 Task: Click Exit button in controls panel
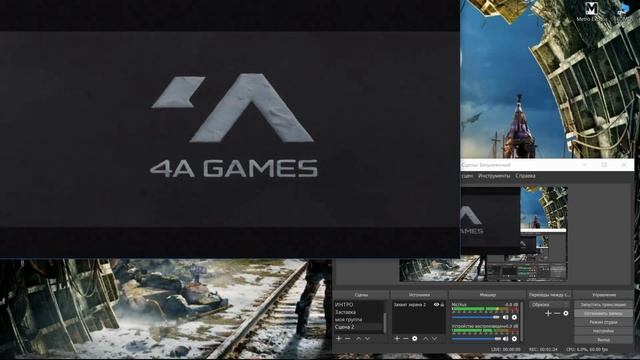click(603, 340)
